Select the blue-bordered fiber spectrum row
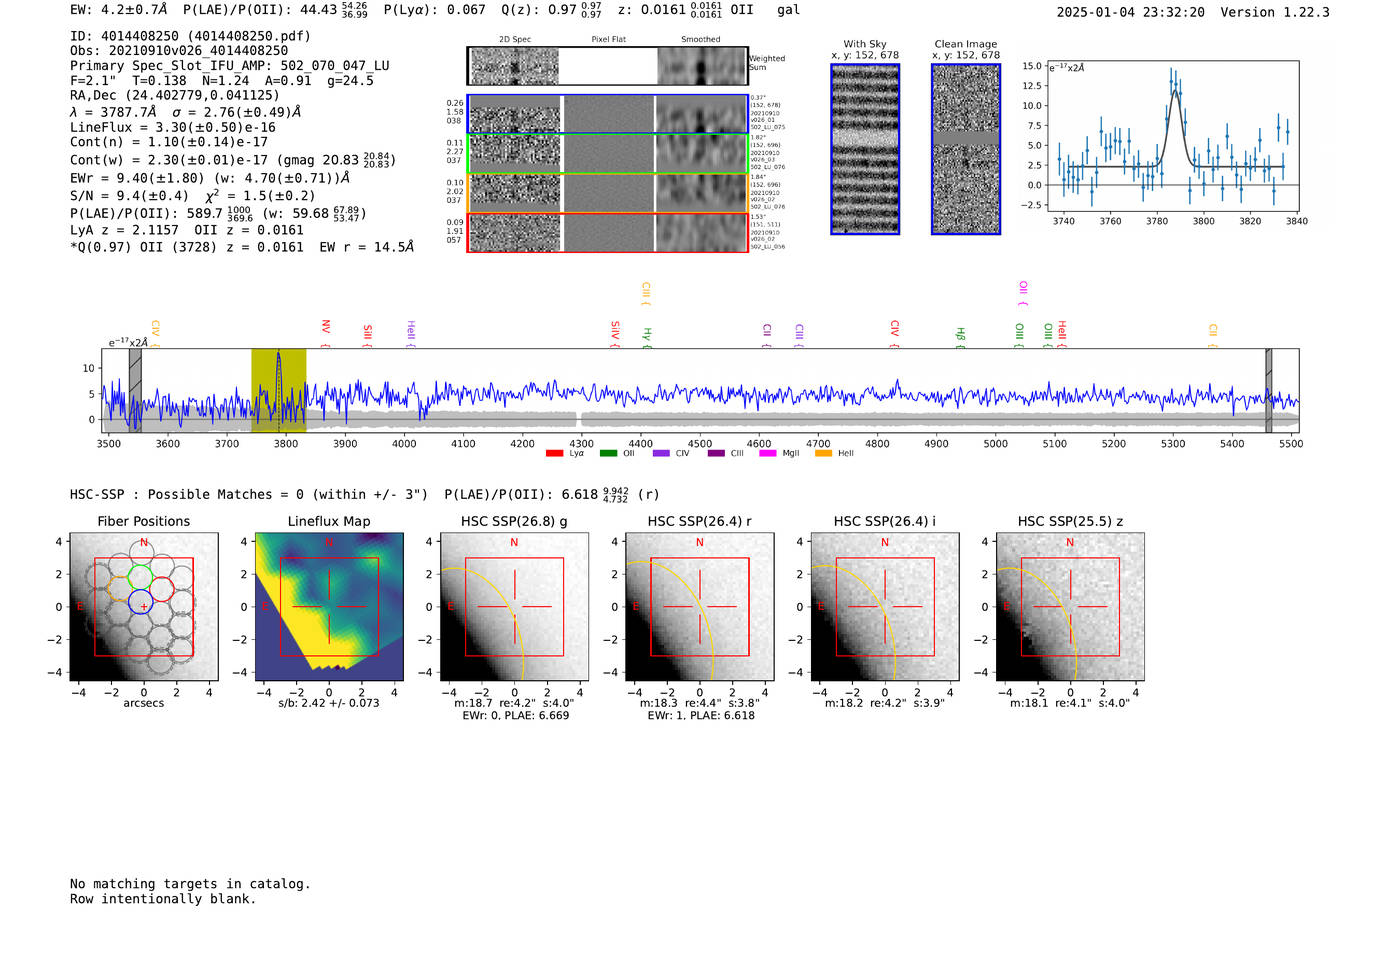This screenshot has height=953, width=1400. coord(607,115)
